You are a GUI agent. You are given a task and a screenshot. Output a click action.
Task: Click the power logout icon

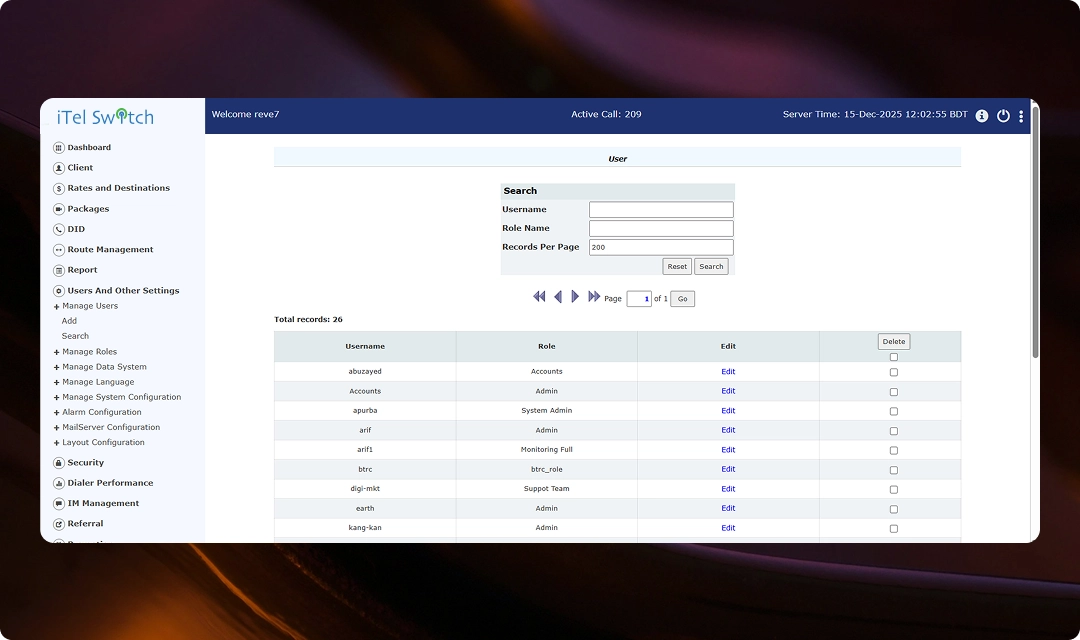pos(1003,116)
